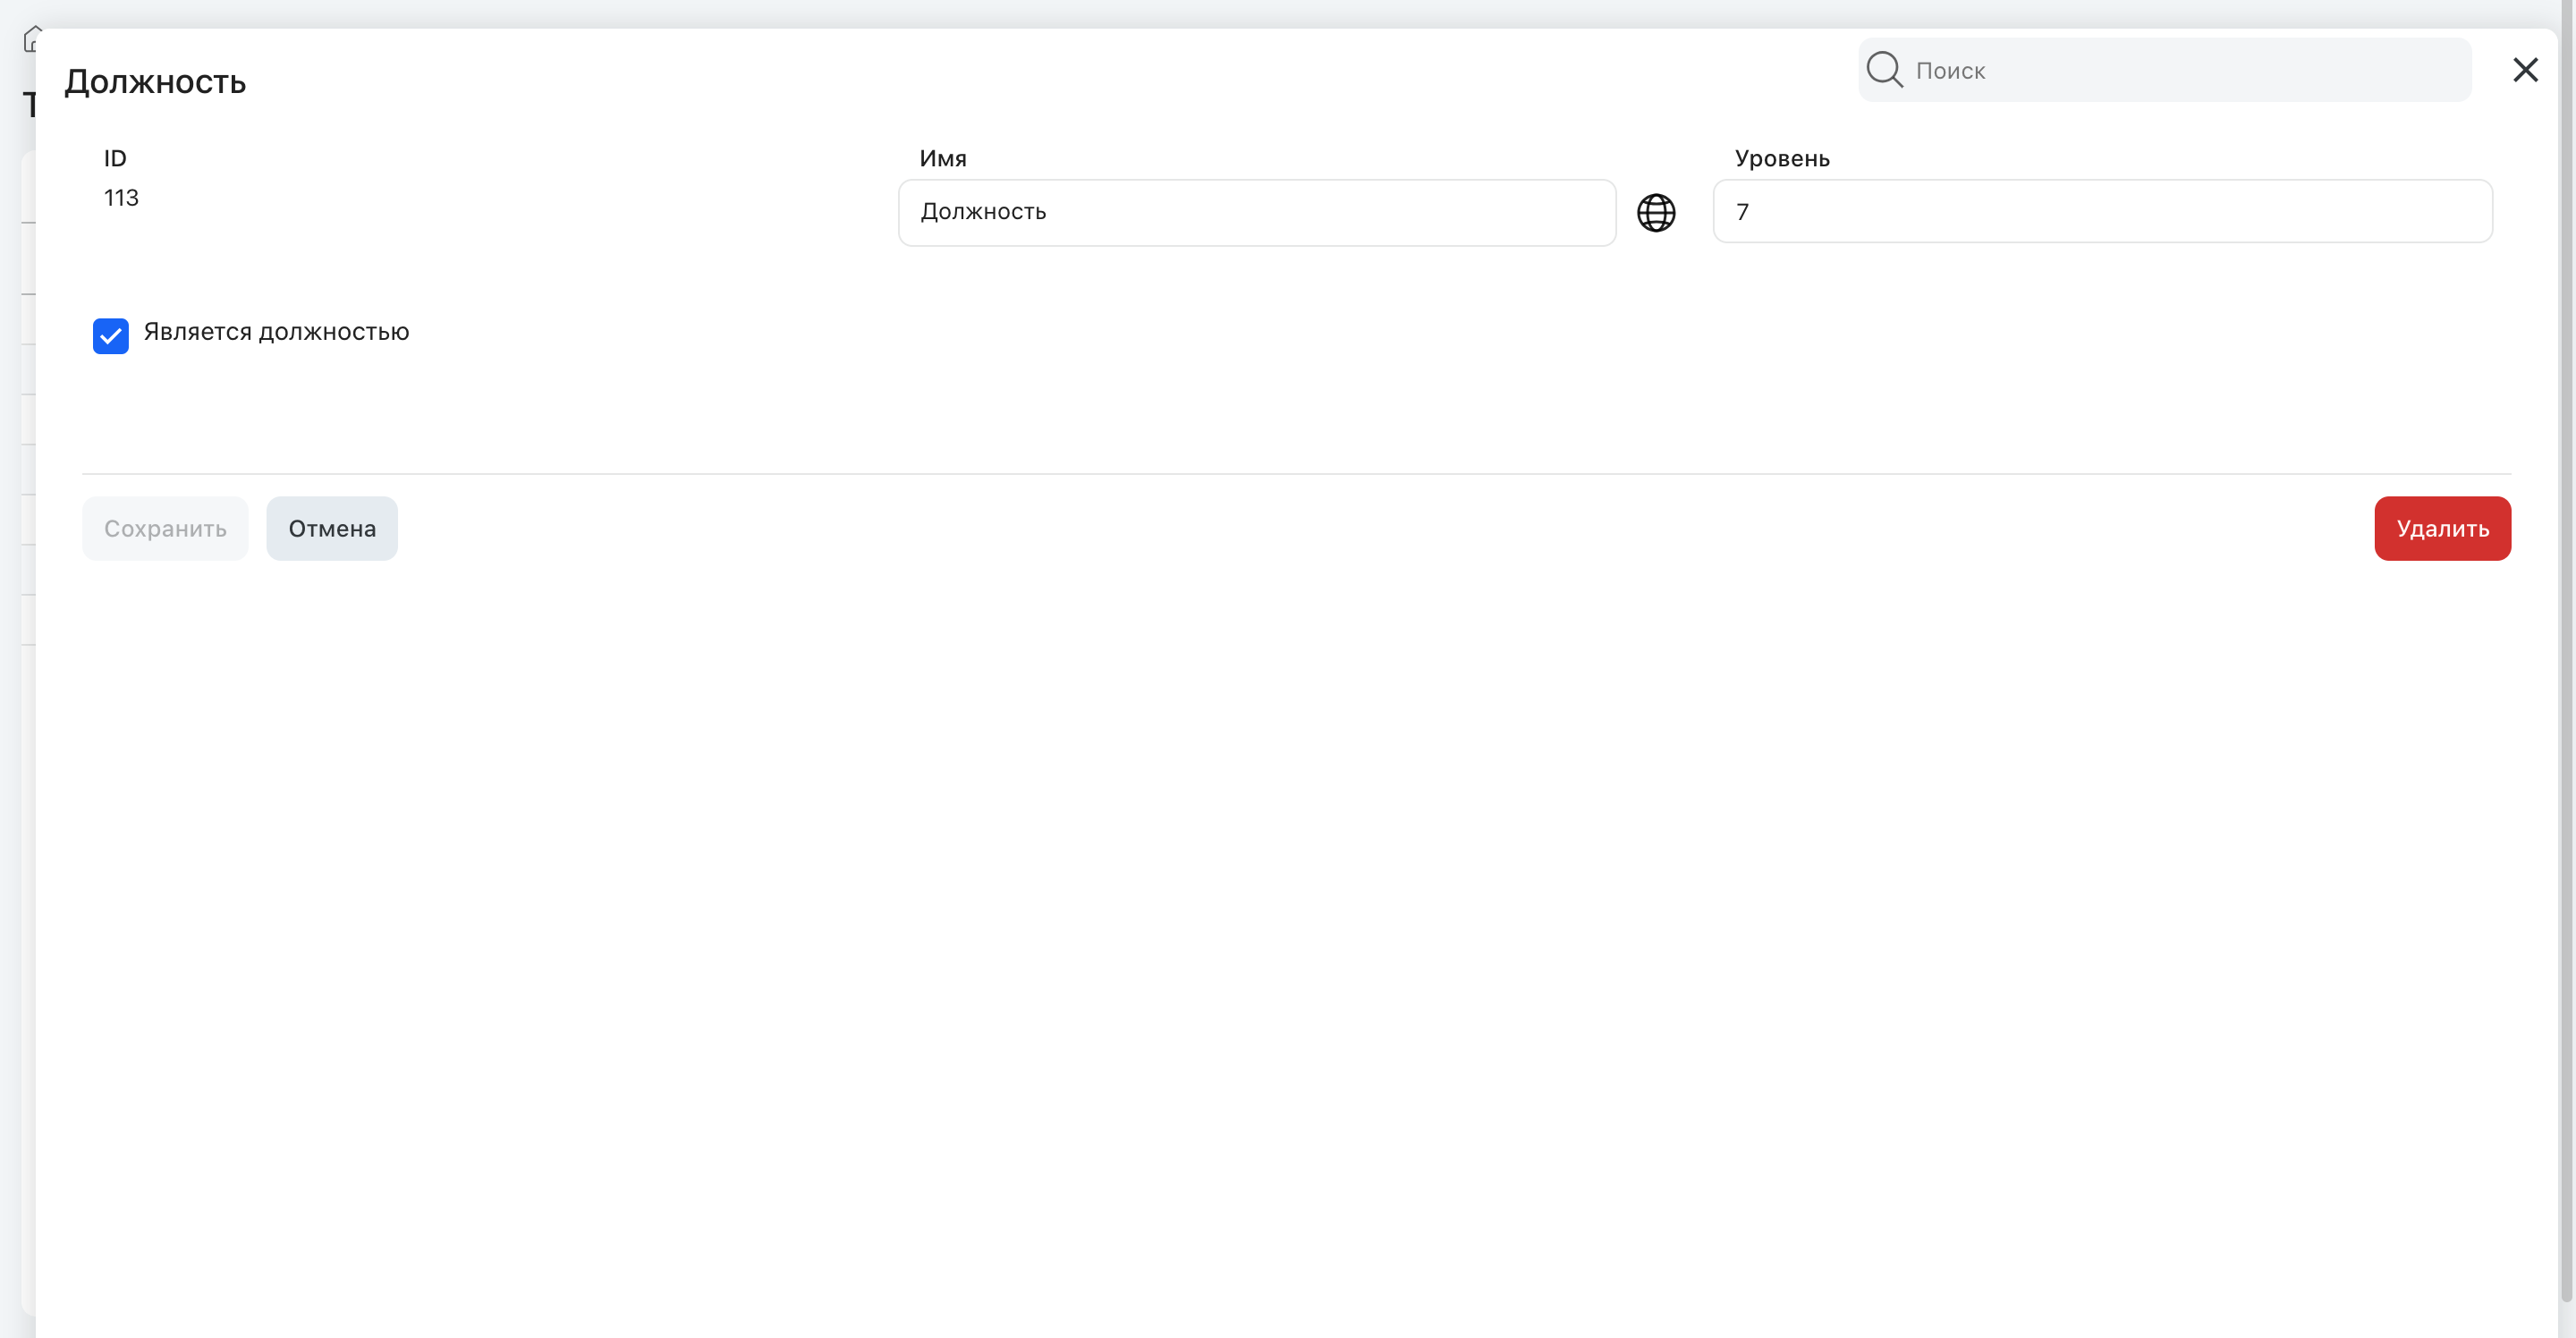
Task: Click the Является должностью label text
Action: (x=276, y=332)
